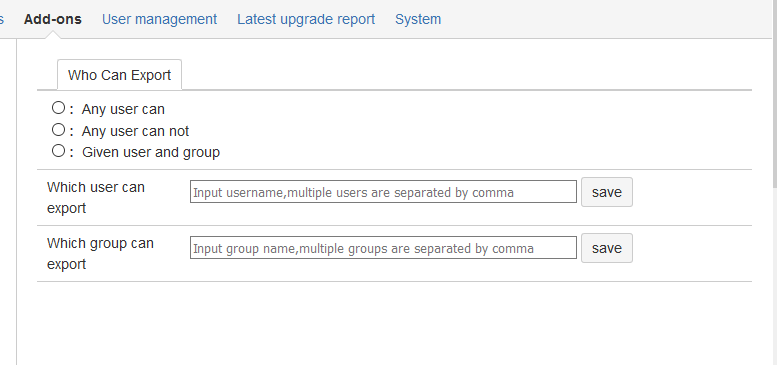The image size is (777, 365).
Task: Go to the User management tab
Action: 160,19
